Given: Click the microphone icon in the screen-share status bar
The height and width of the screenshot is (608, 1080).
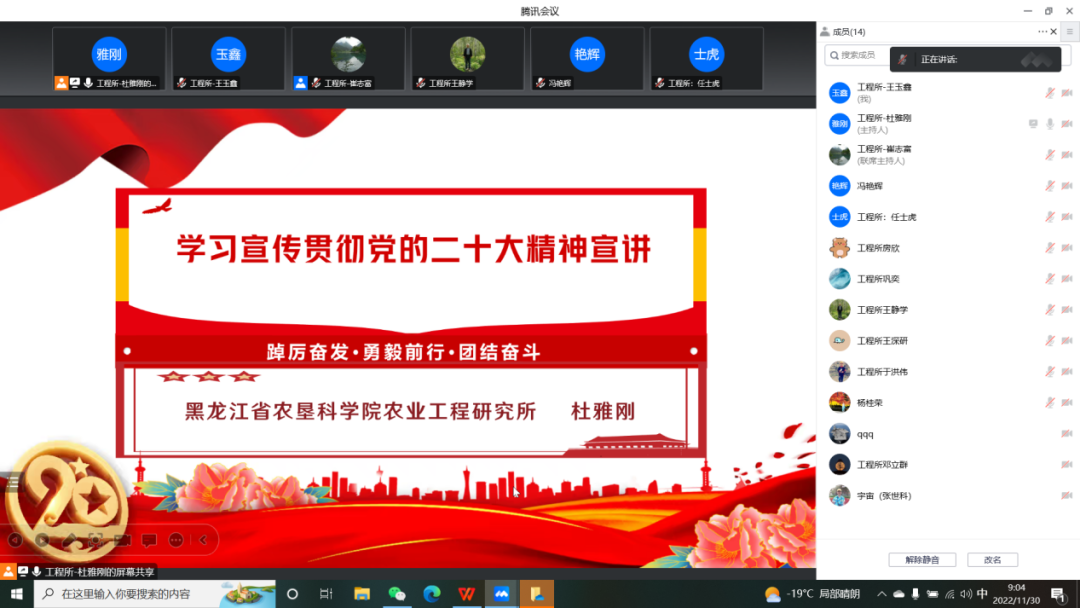Looking at the screenshot, I should [37, 570].
